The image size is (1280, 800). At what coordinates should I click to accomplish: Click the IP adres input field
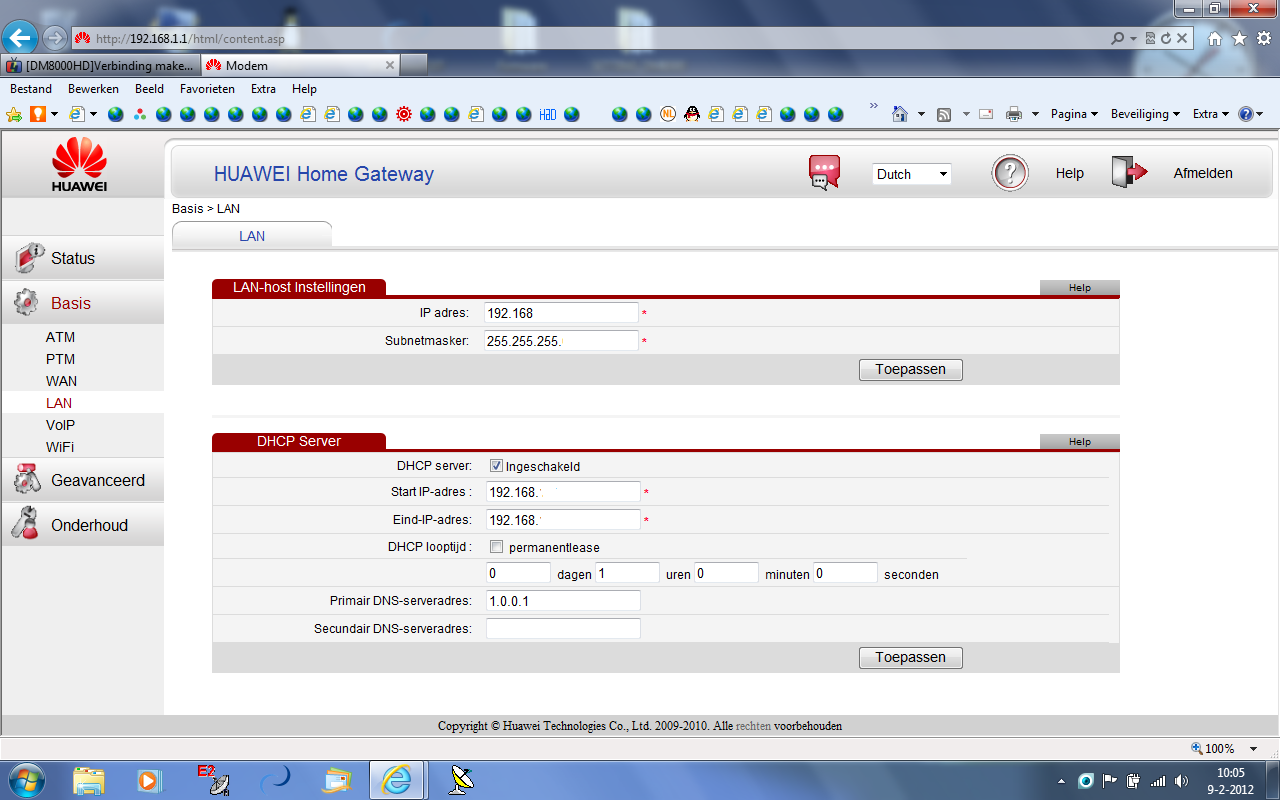tap(562, 313)
